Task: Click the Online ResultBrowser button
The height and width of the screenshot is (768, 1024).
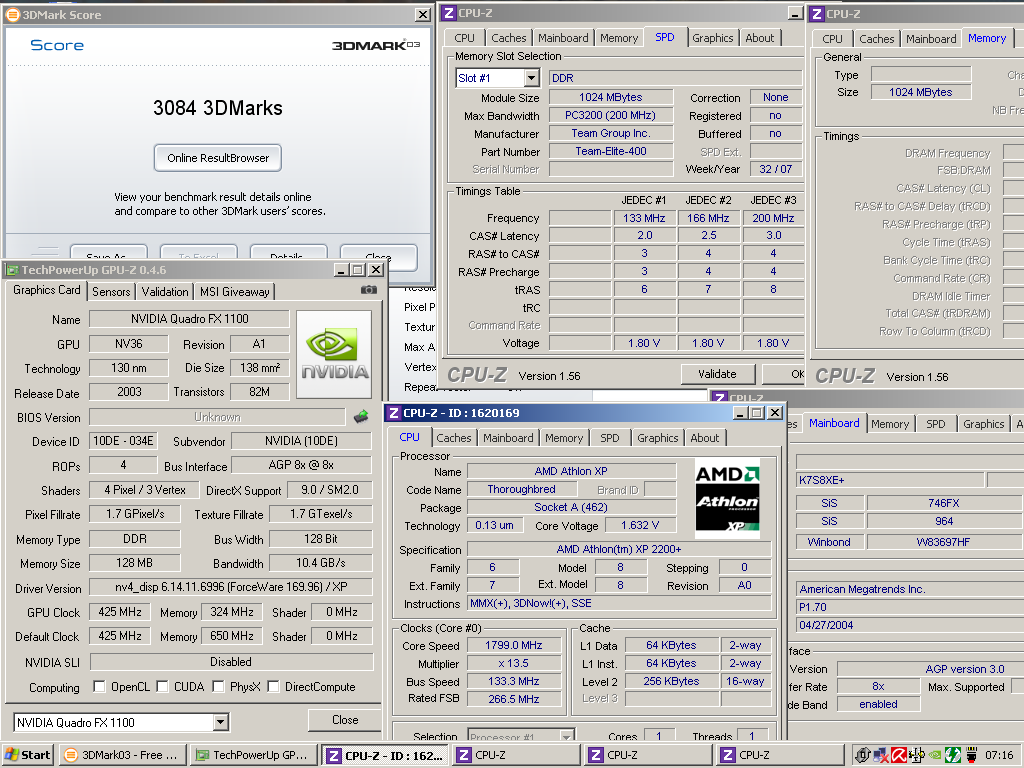Action: [217, 158]
